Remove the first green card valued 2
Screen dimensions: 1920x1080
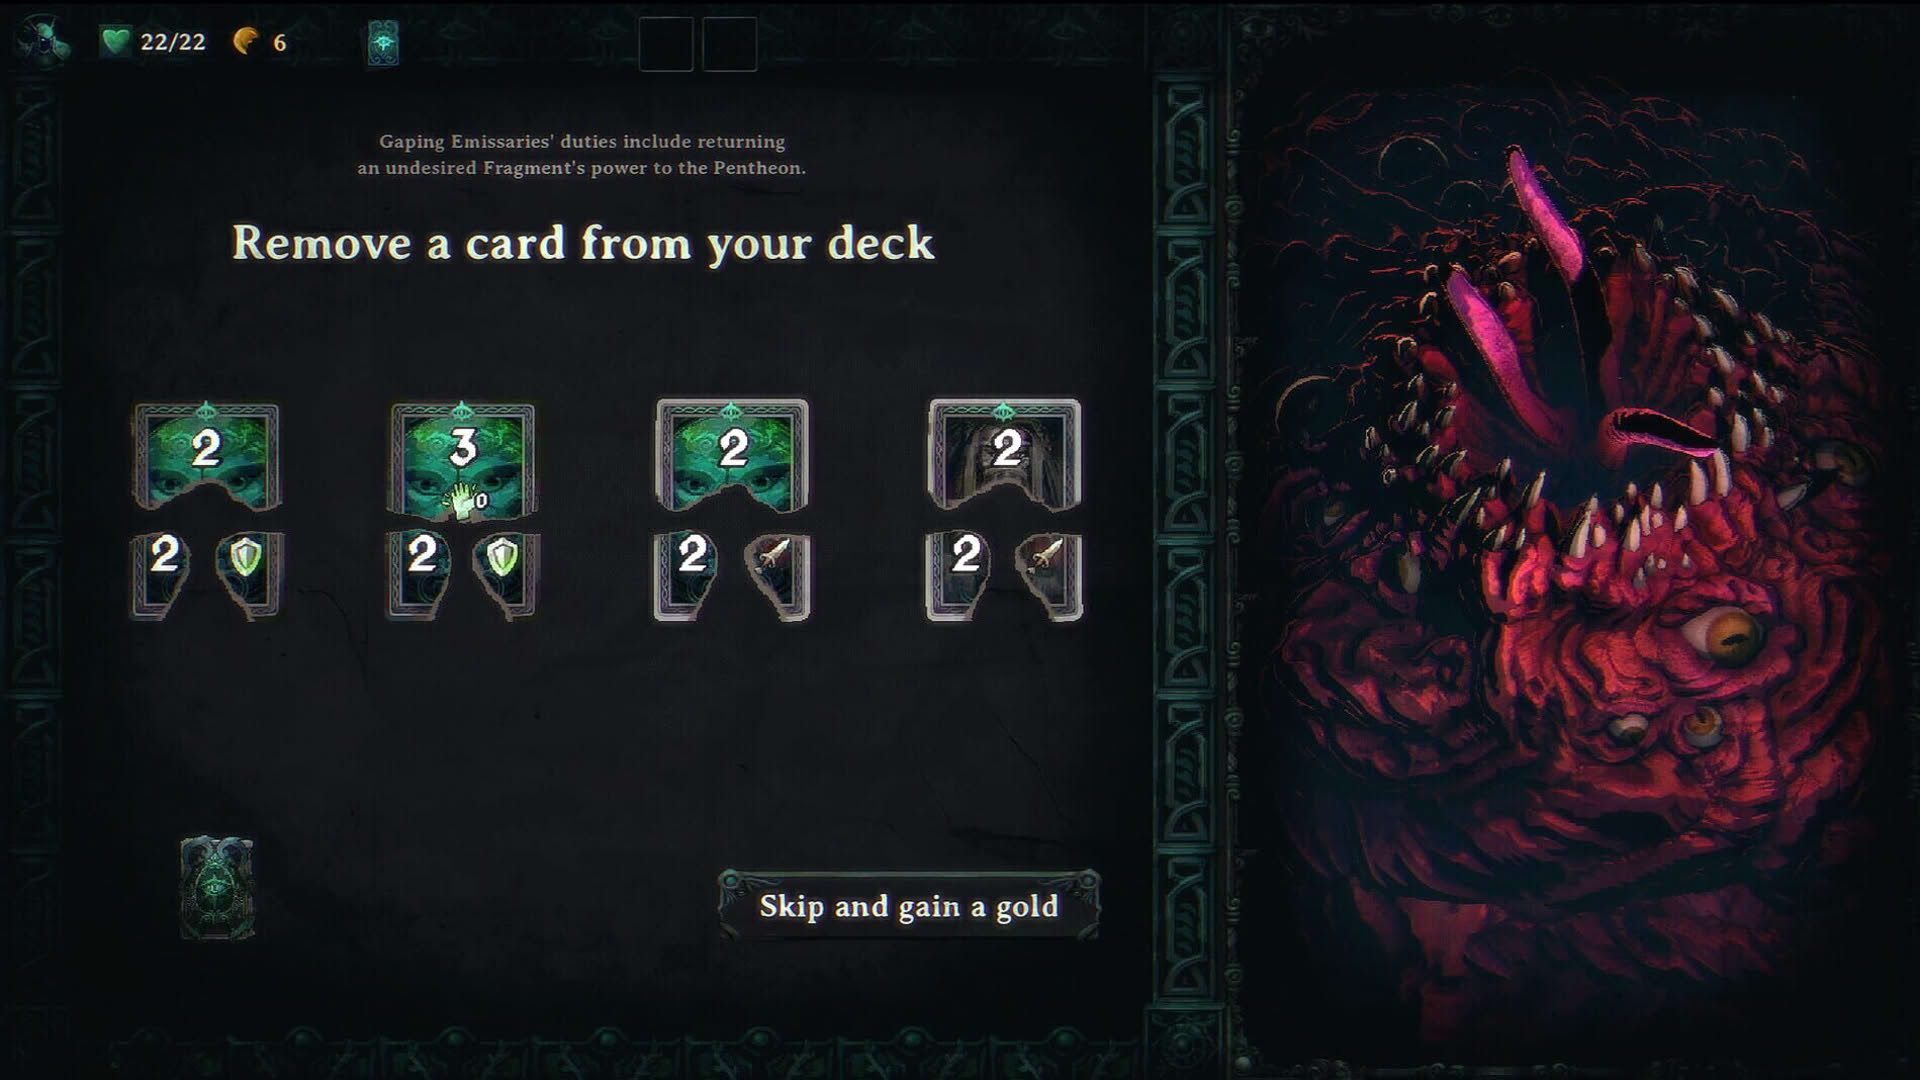207,455
